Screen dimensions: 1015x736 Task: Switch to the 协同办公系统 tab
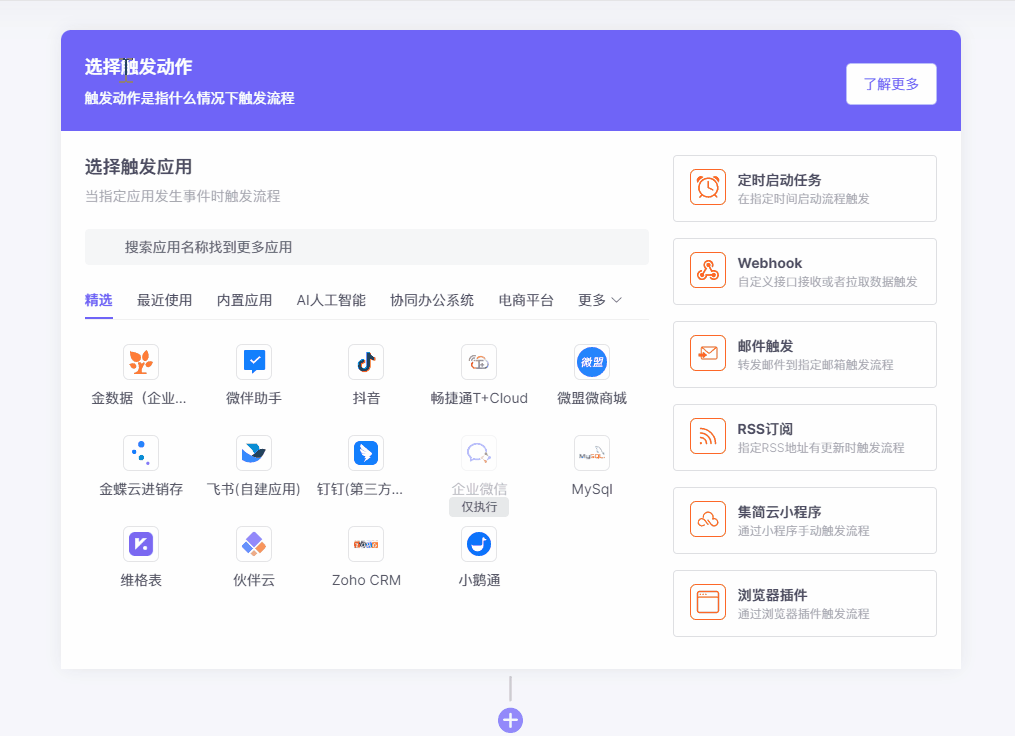432,300
